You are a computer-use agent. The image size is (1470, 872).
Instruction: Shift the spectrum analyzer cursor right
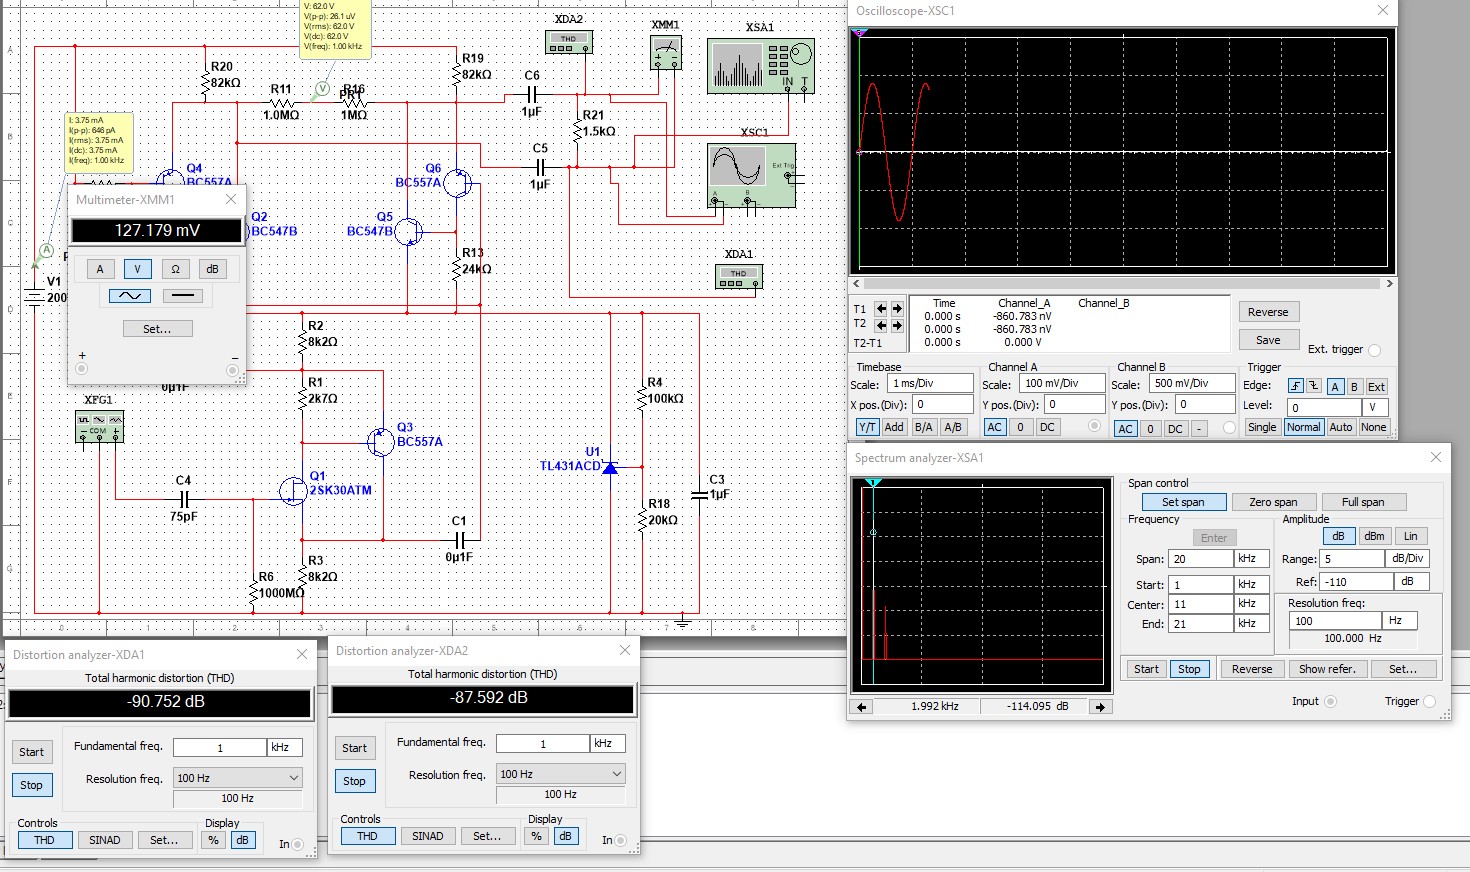(x=1100, y=707)
